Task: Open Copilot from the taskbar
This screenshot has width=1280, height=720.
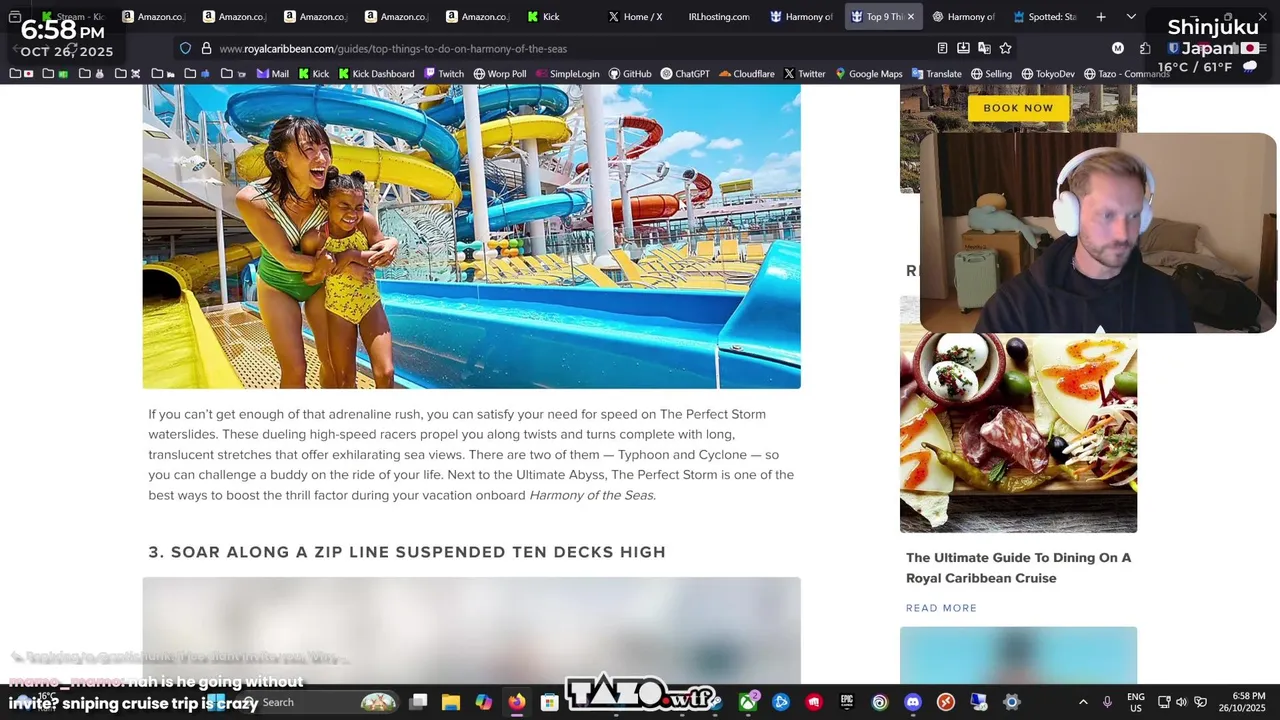Action: pyautogui.click(x=484, y=702)
